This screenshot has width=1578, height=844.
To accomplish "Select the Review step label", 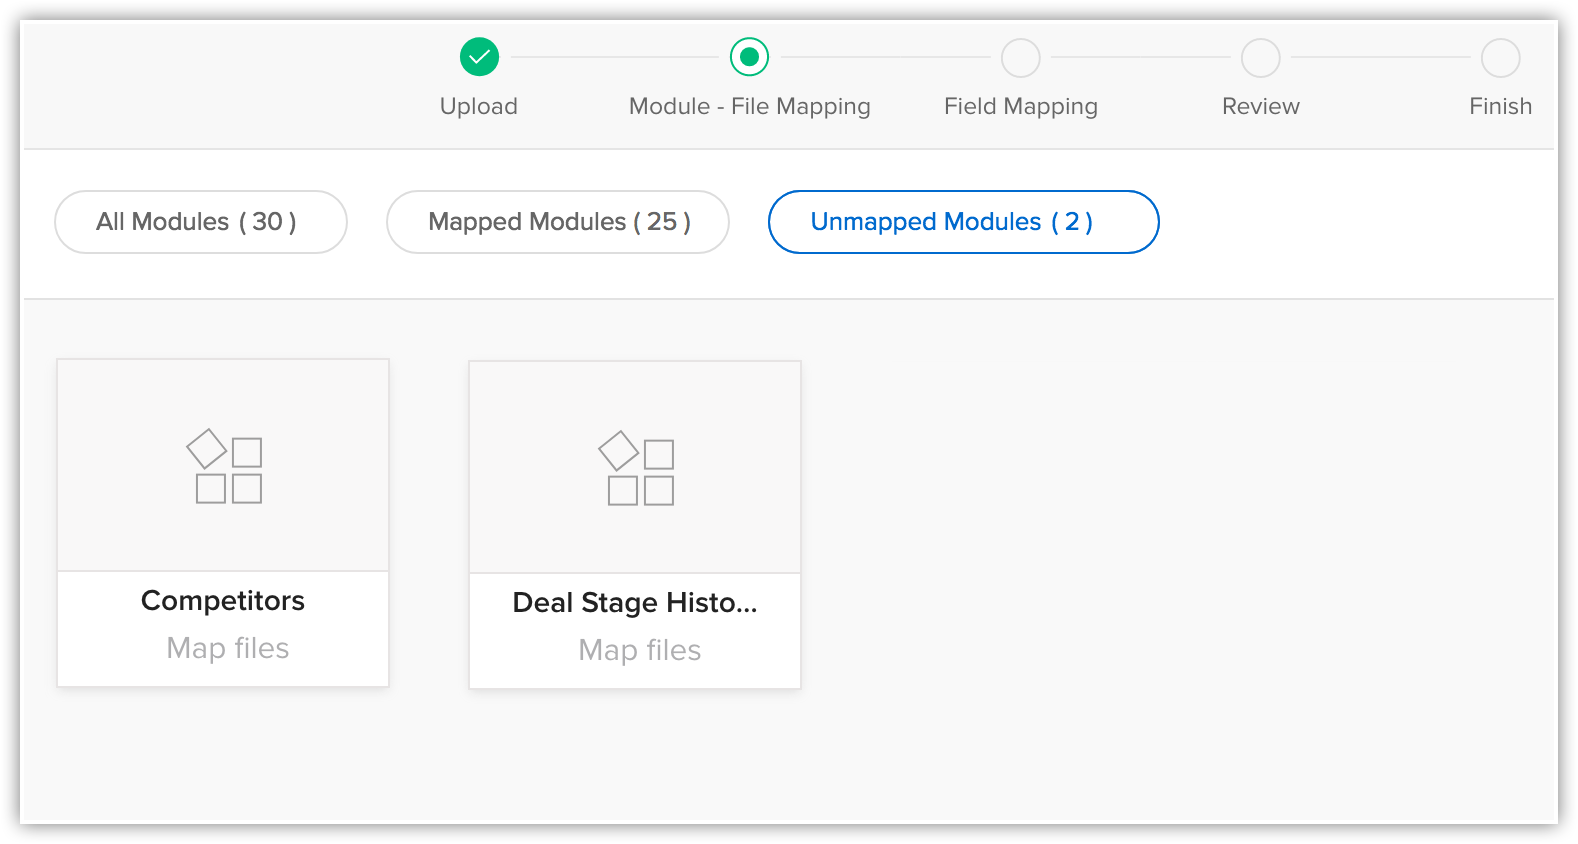I will (1260, 106).
